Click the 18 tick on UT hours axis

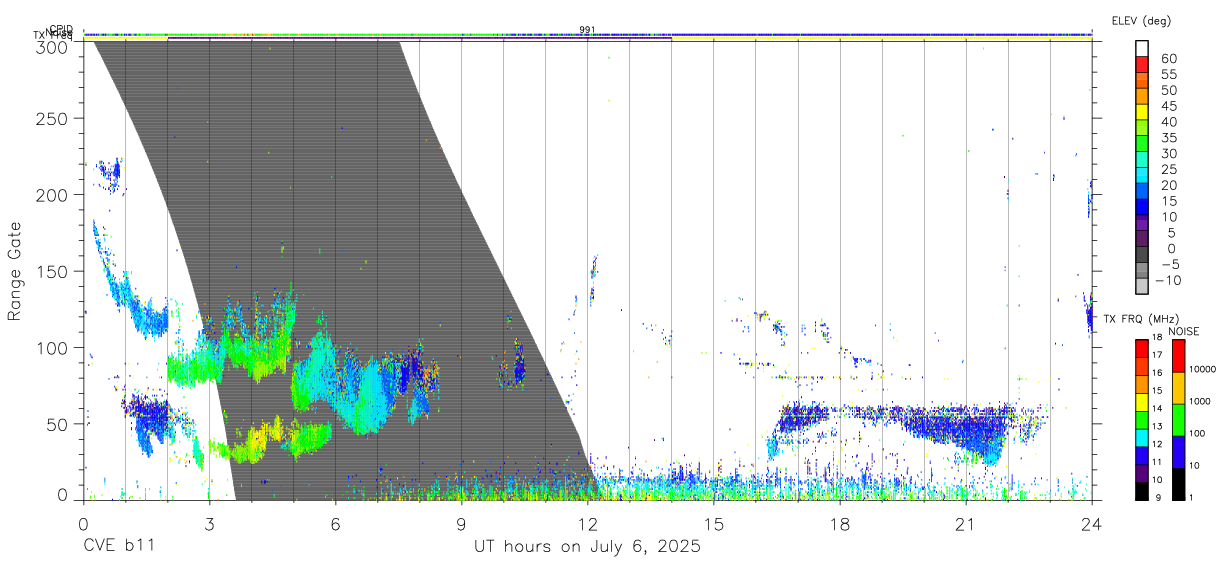pos(840,524)
